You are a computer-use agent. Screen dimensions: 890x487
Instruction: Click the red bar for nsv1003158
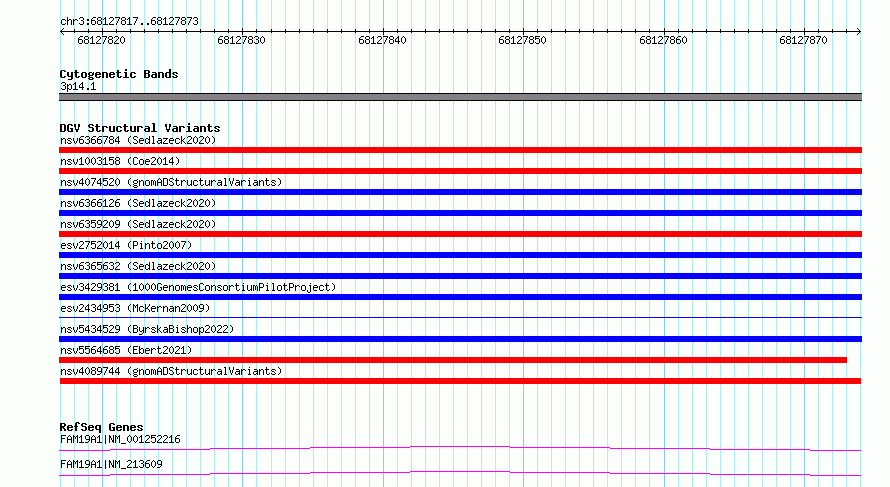[460, 171]
